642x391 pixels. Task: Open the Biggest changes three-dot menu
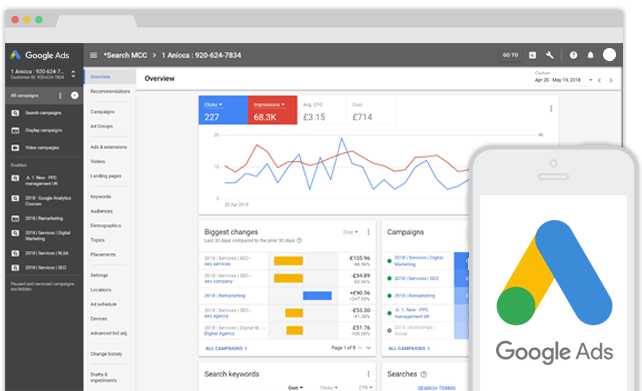pyautogui.click(x=368, y=232)
